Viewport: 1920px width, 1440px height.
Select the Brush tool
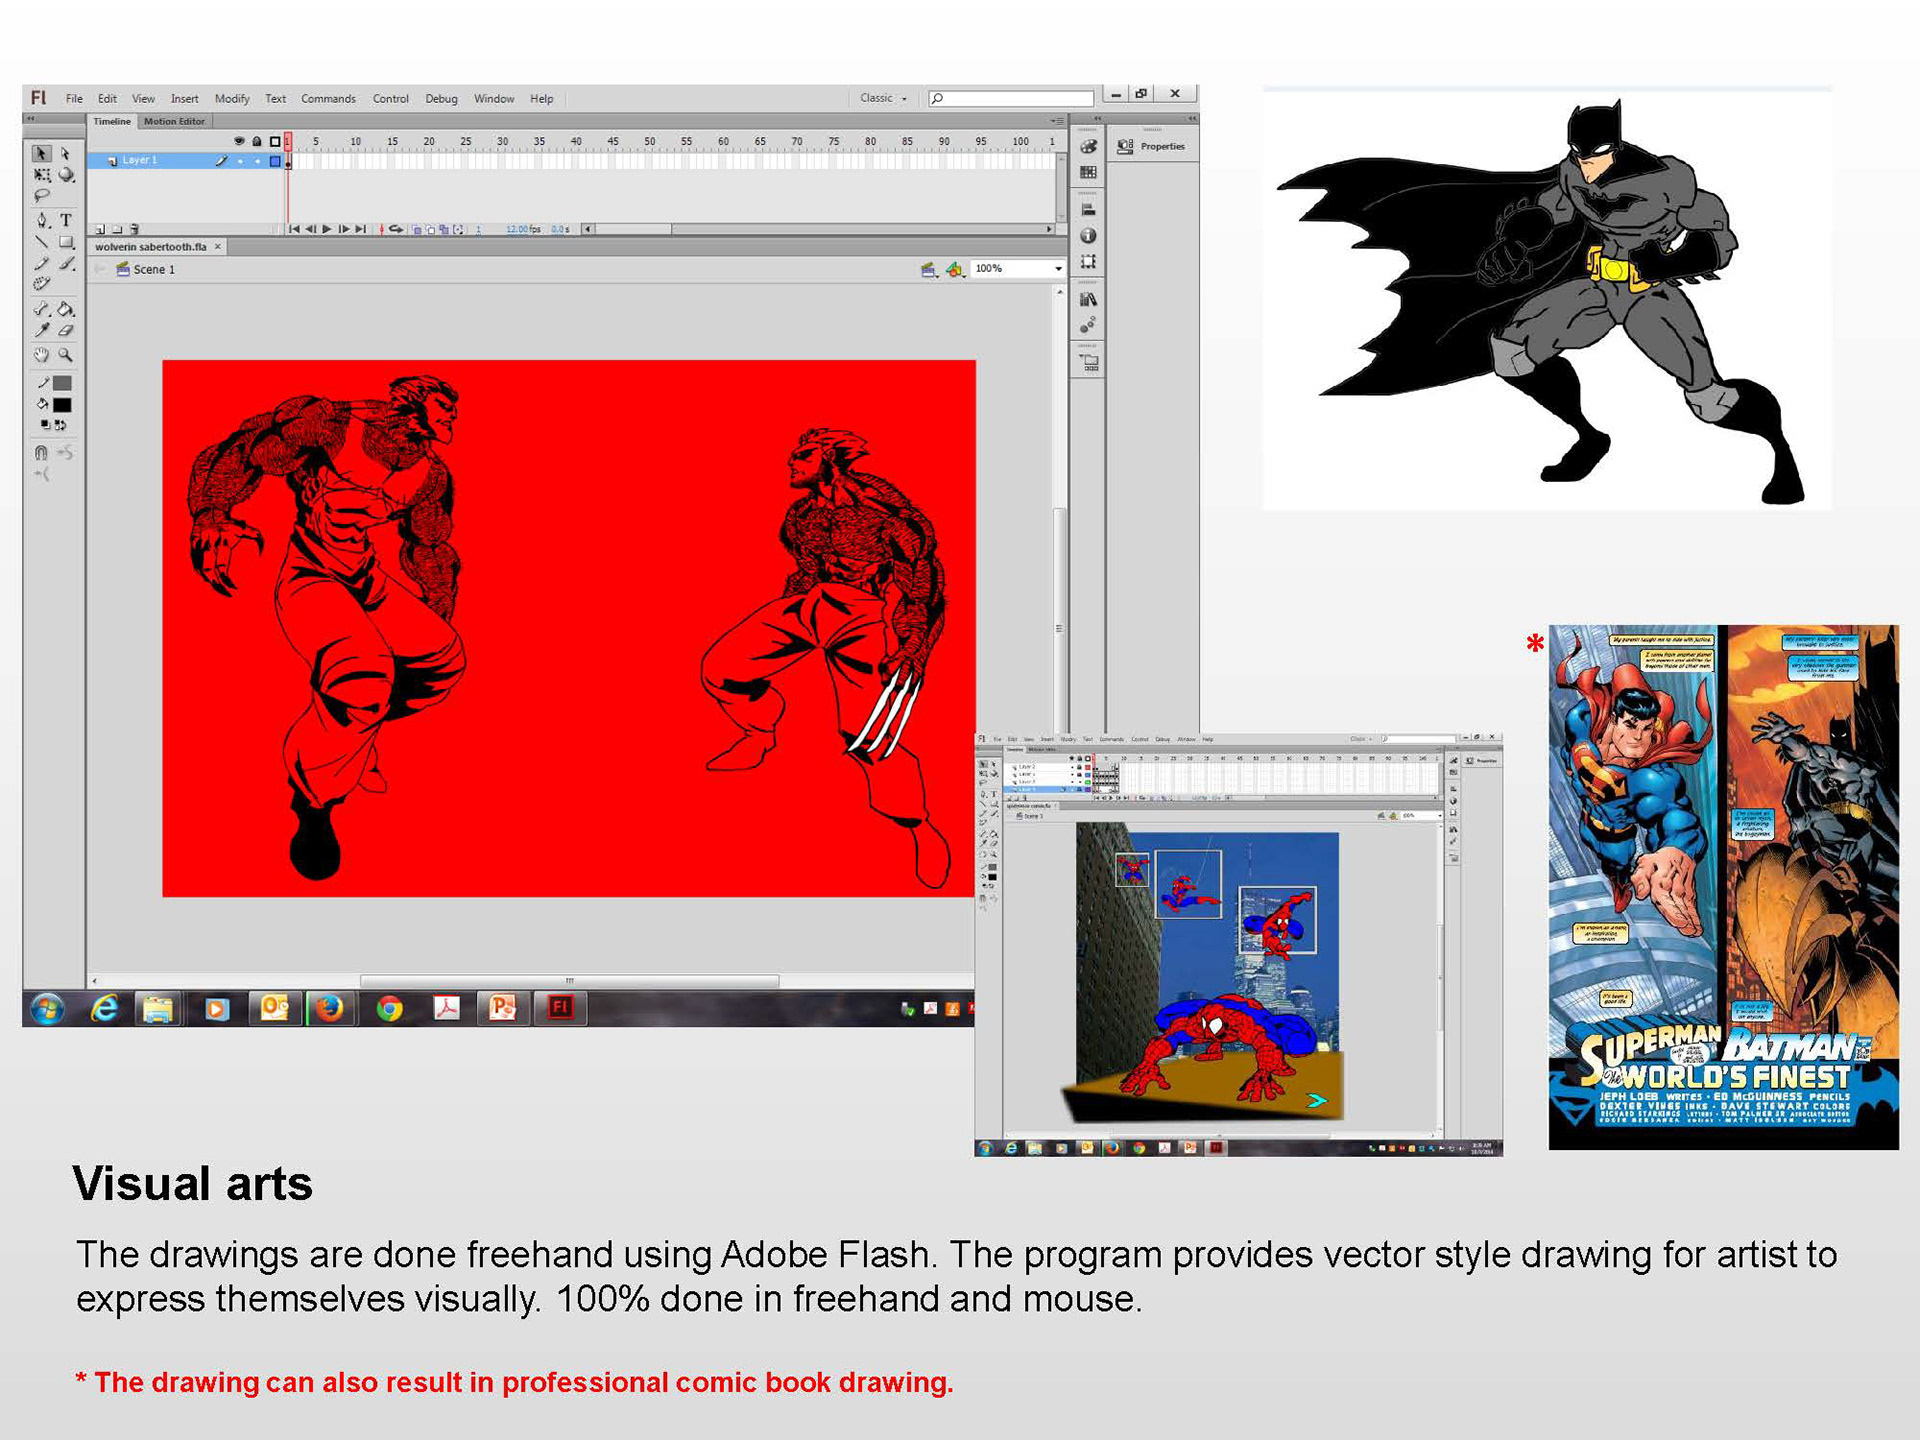coord(66,263)
